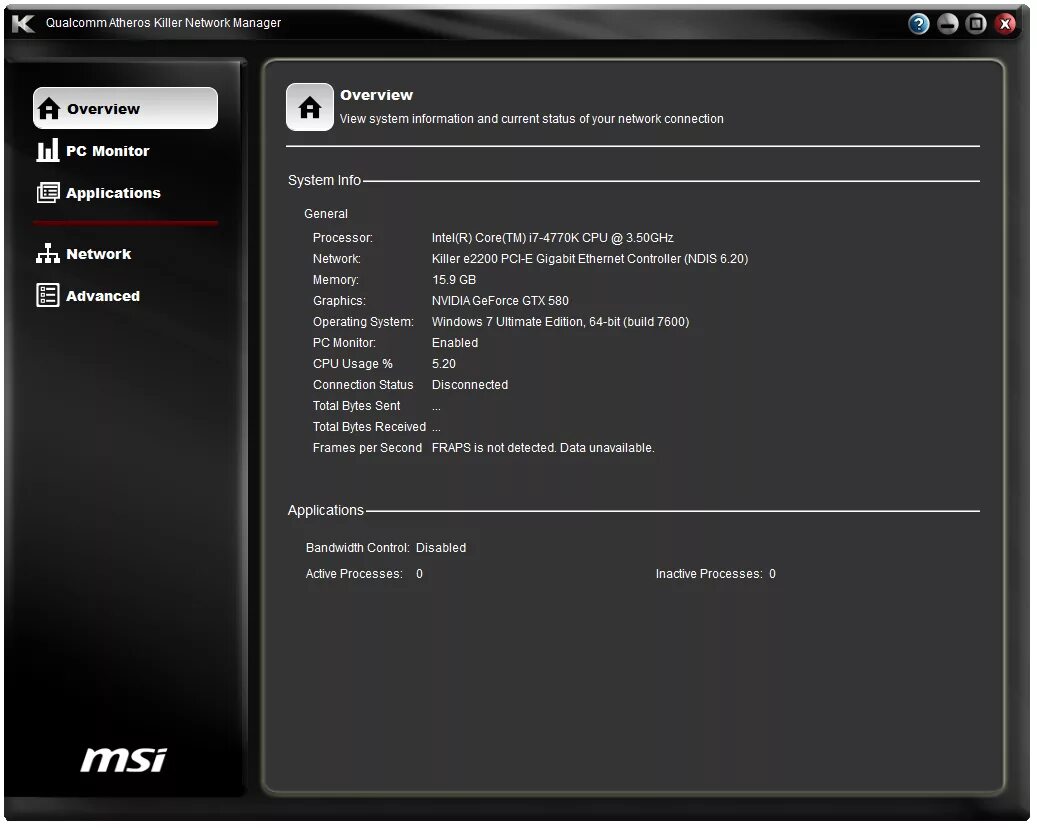Click the Advanced settings list icon
Viewport: 1037px width, 828px height.
48,296
